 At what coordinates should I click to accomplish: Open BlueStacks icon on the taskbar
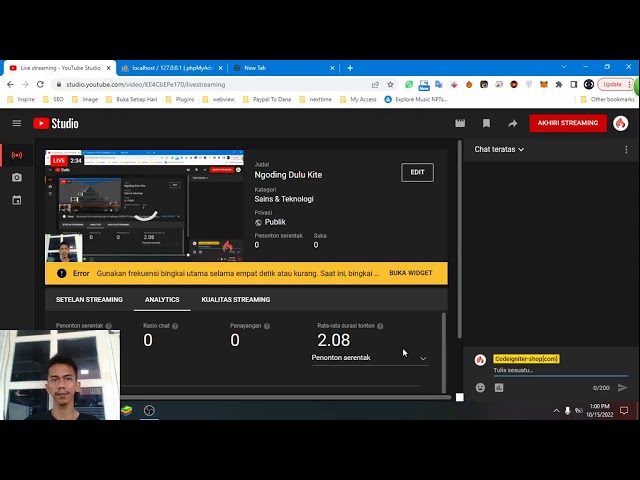[x=127, y=410]
